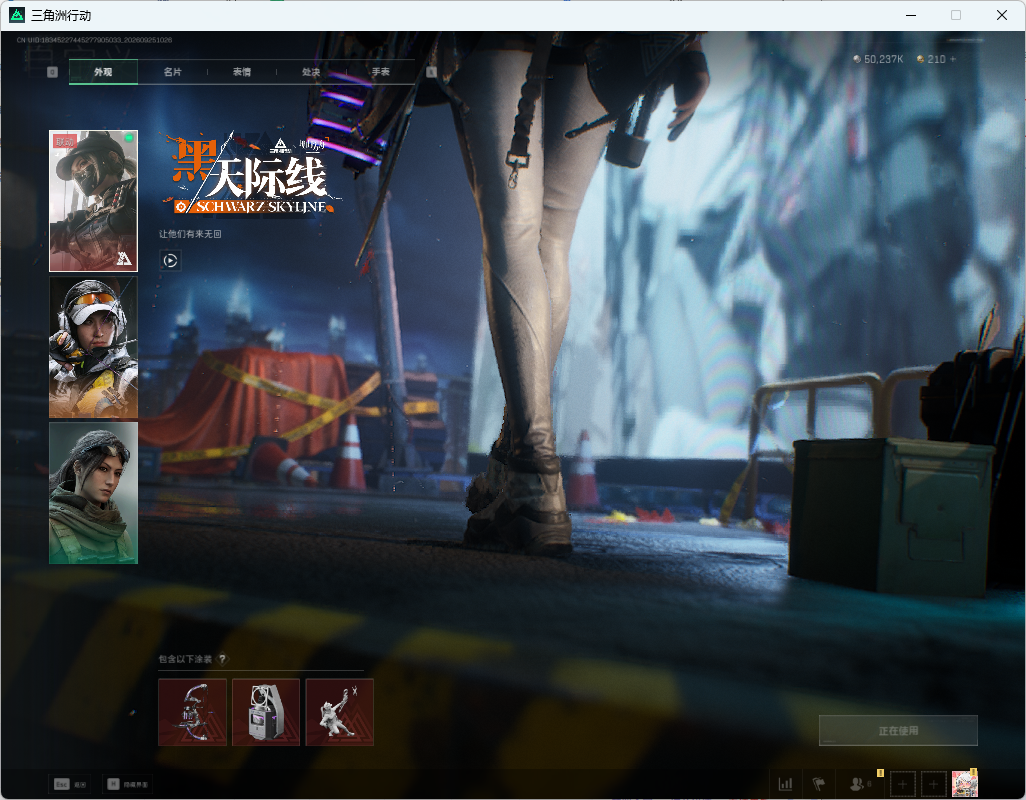Play the Schwarz Skyline skin preview video
The height and width of the screenshot is (800, 1026).
170,260
